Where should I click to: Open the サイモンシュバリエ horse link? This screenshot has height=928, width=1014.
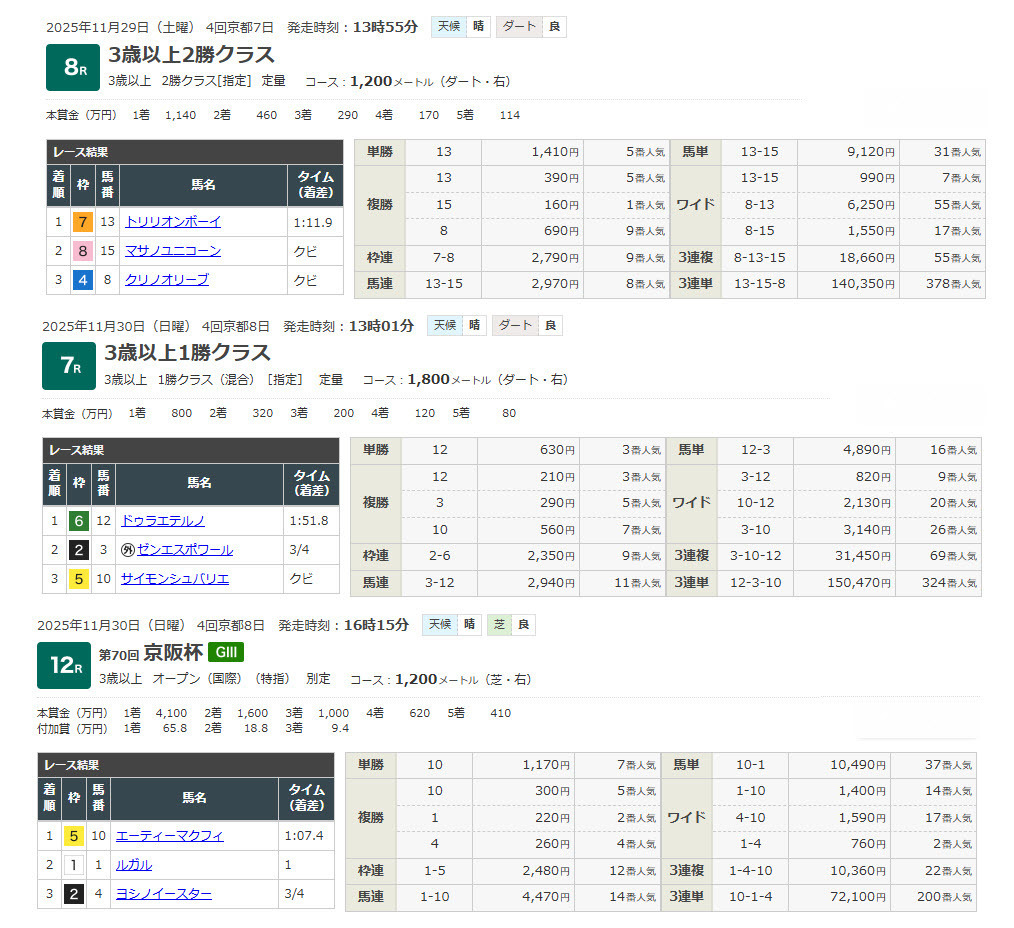(x=175, y=579)
